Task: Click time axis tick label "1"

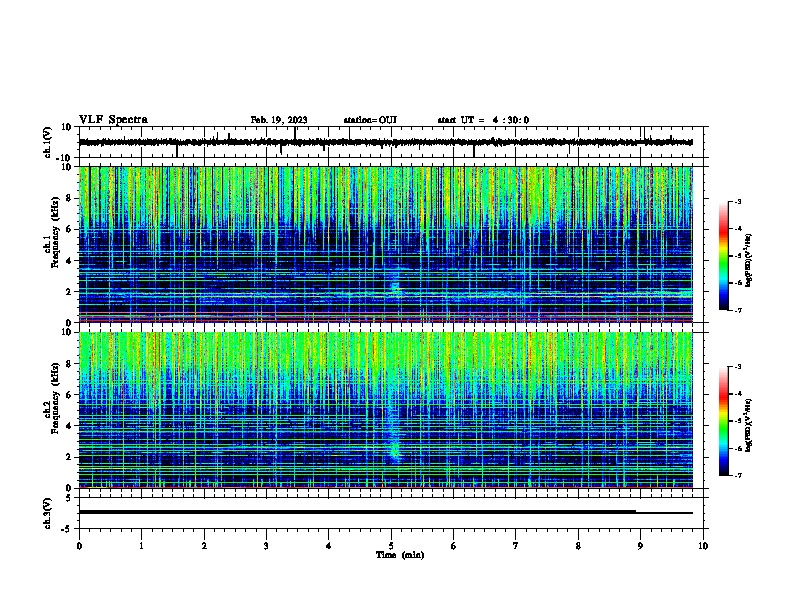Action: tap(141, 546)
